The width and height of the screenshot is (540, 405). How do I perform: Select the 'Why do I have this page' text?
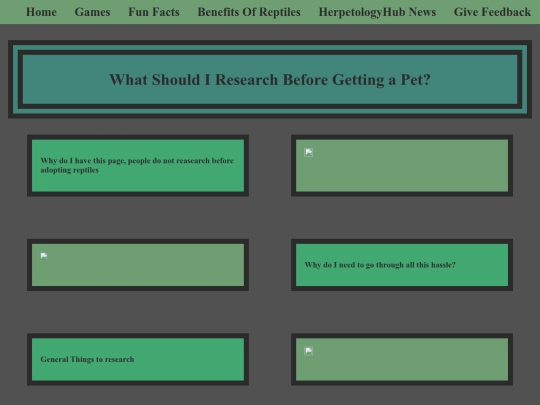(x=137, y=165)
